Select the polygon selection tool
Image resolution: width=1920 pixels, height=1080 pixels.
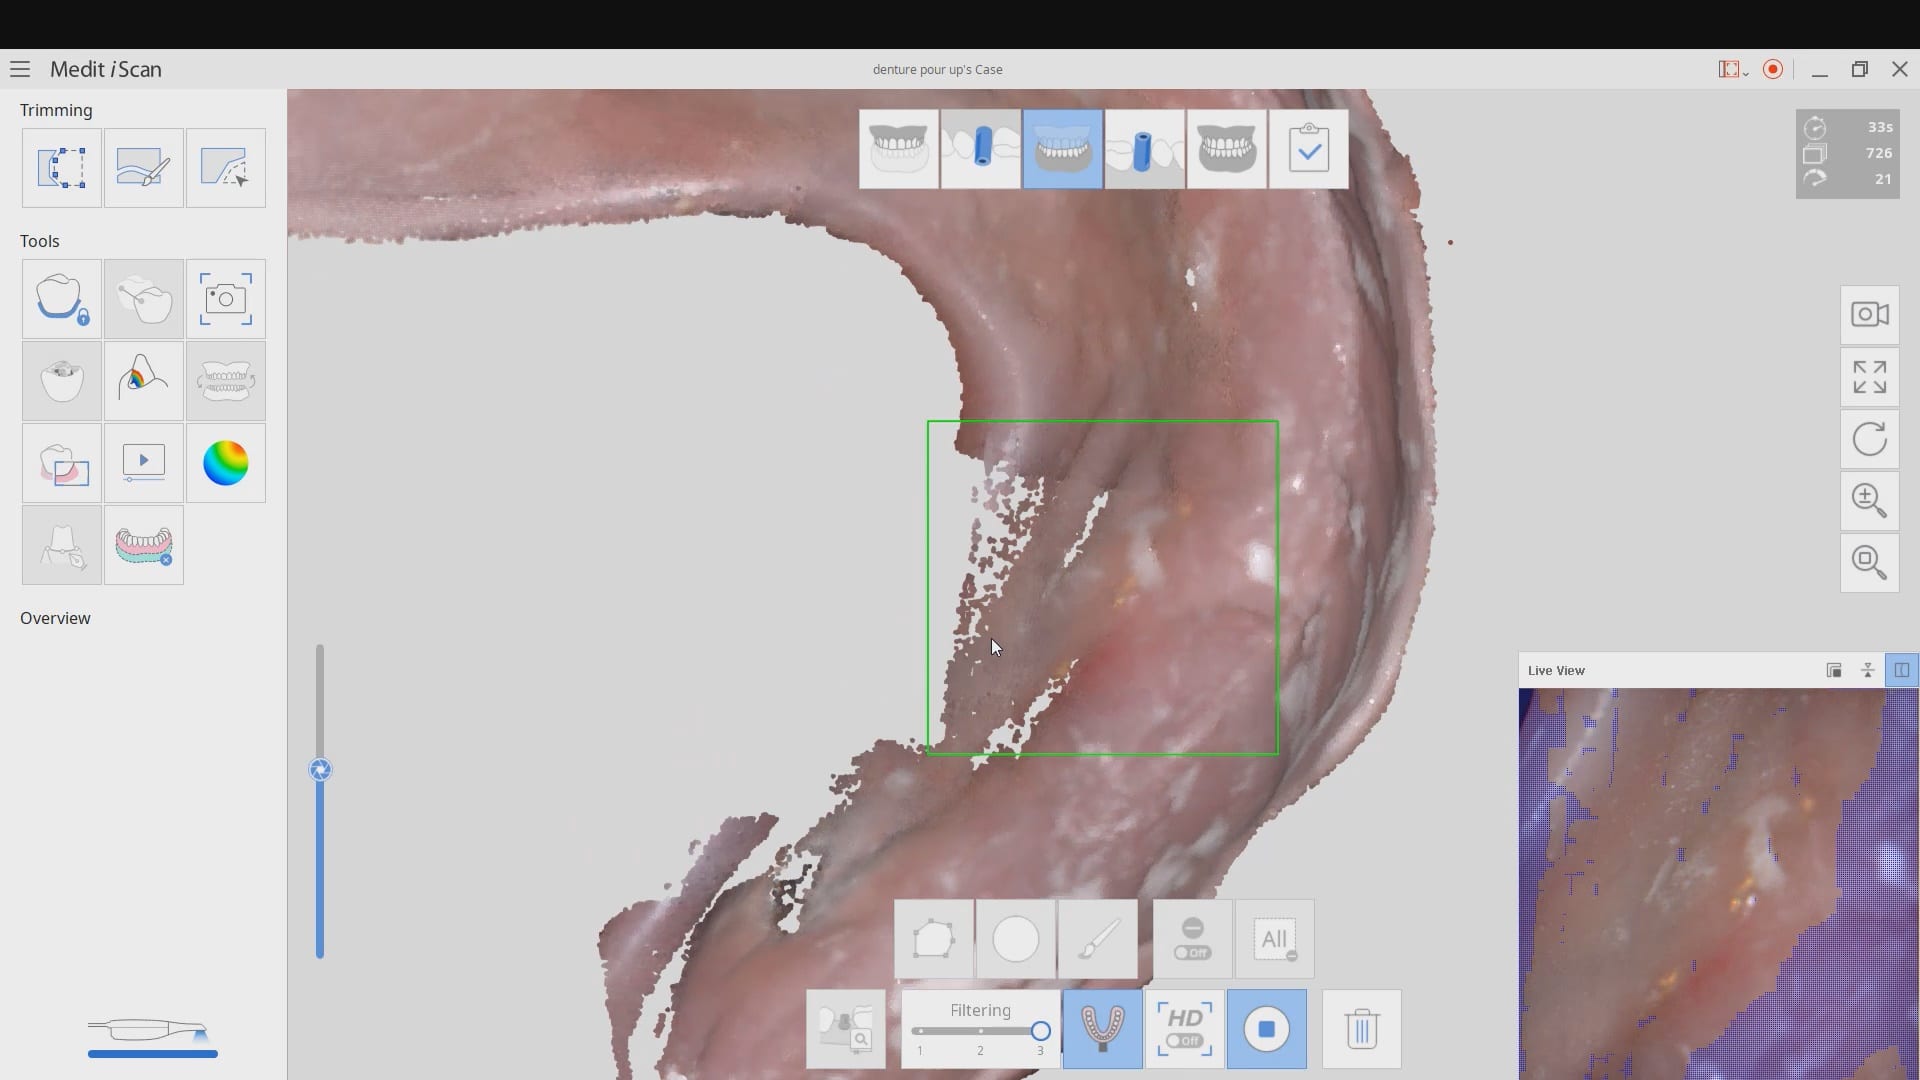click(933, 939)
